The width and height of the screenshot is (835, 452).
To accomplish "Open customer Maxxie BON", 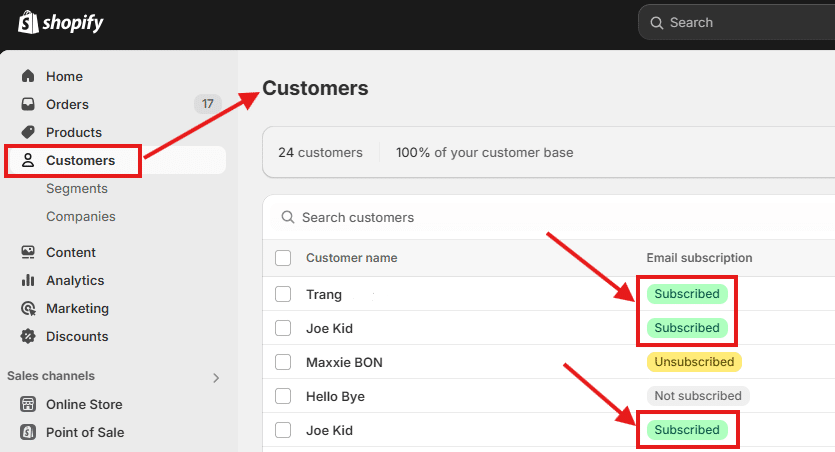I will coord(344,363).
